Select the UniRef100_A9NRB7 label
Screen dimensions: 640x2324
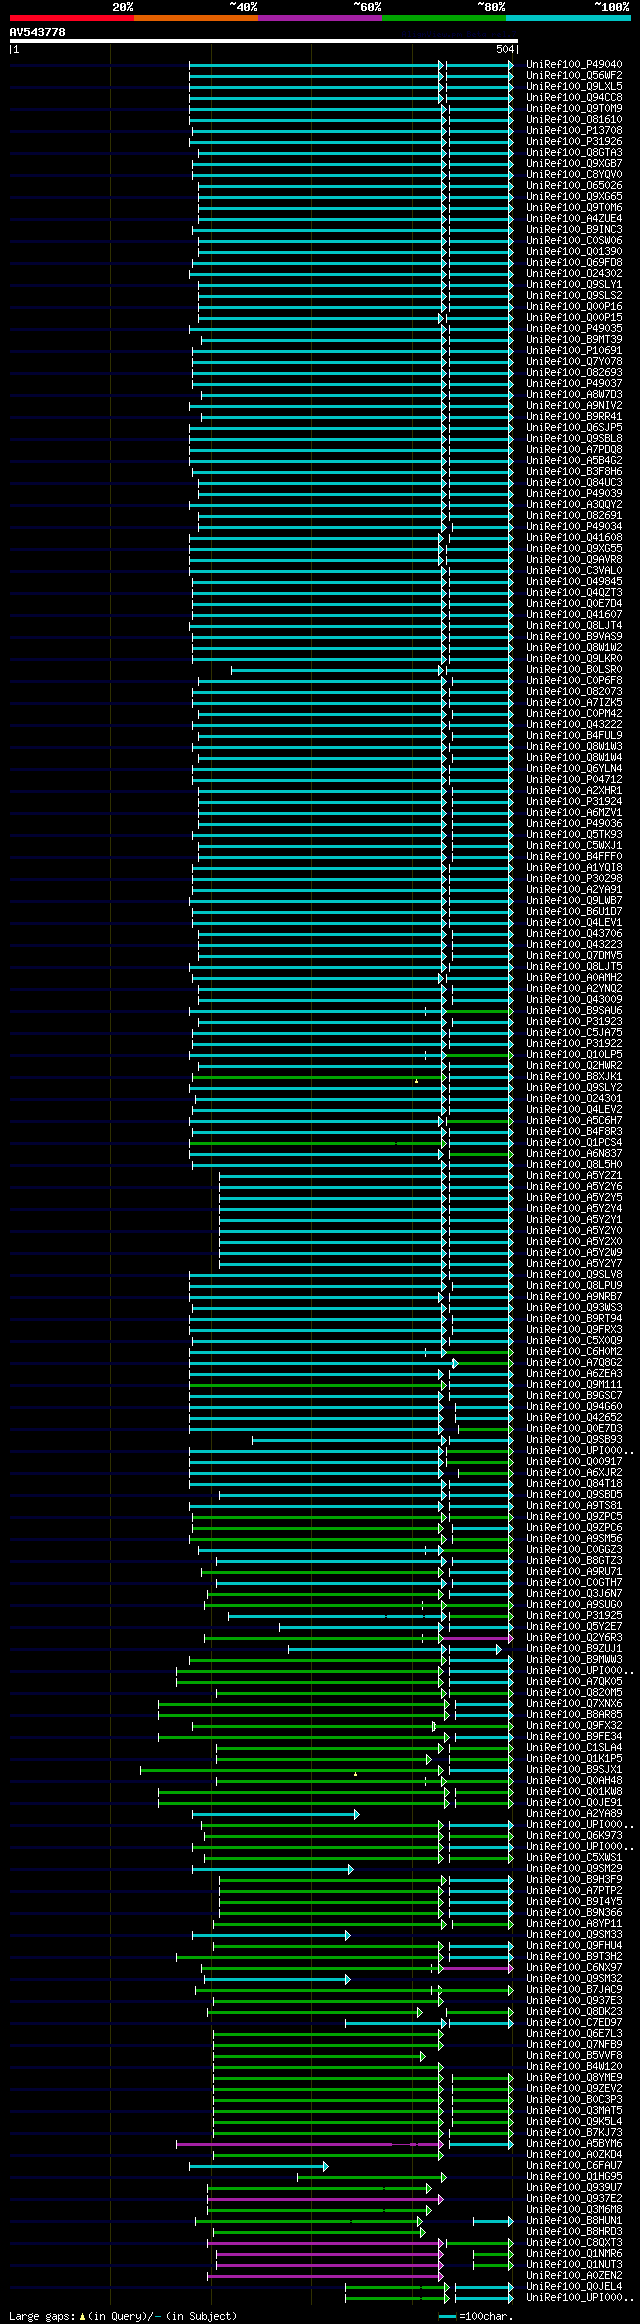(574, 1296)
